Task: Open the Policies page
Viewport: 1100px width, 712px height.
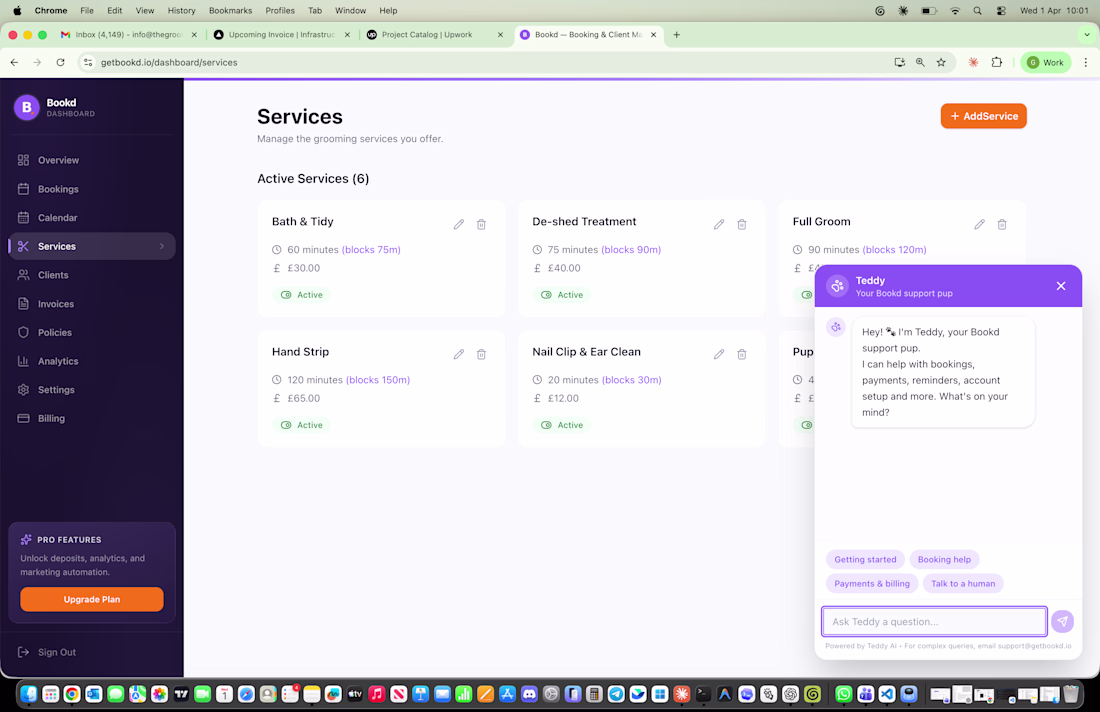Action: coord(92,333)
